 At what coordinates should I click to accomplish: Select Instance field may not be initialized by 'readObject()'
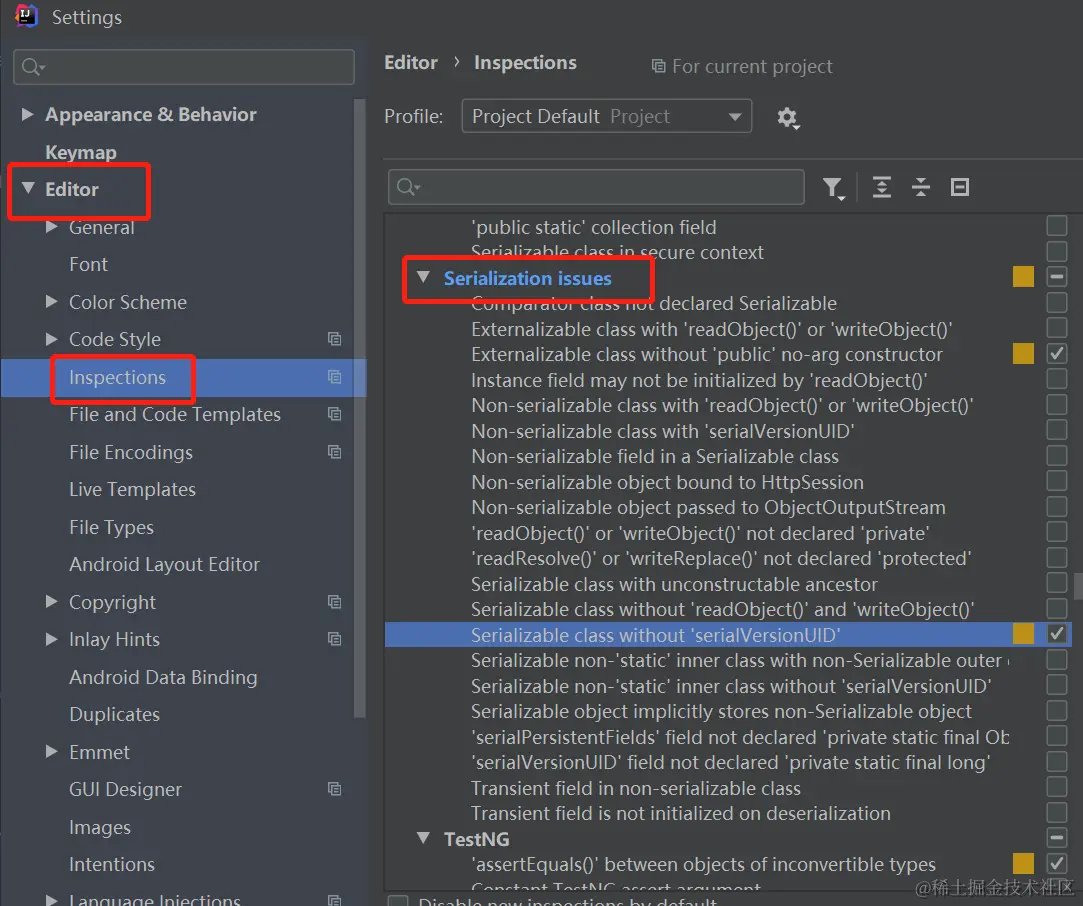[x=699, y=380]
